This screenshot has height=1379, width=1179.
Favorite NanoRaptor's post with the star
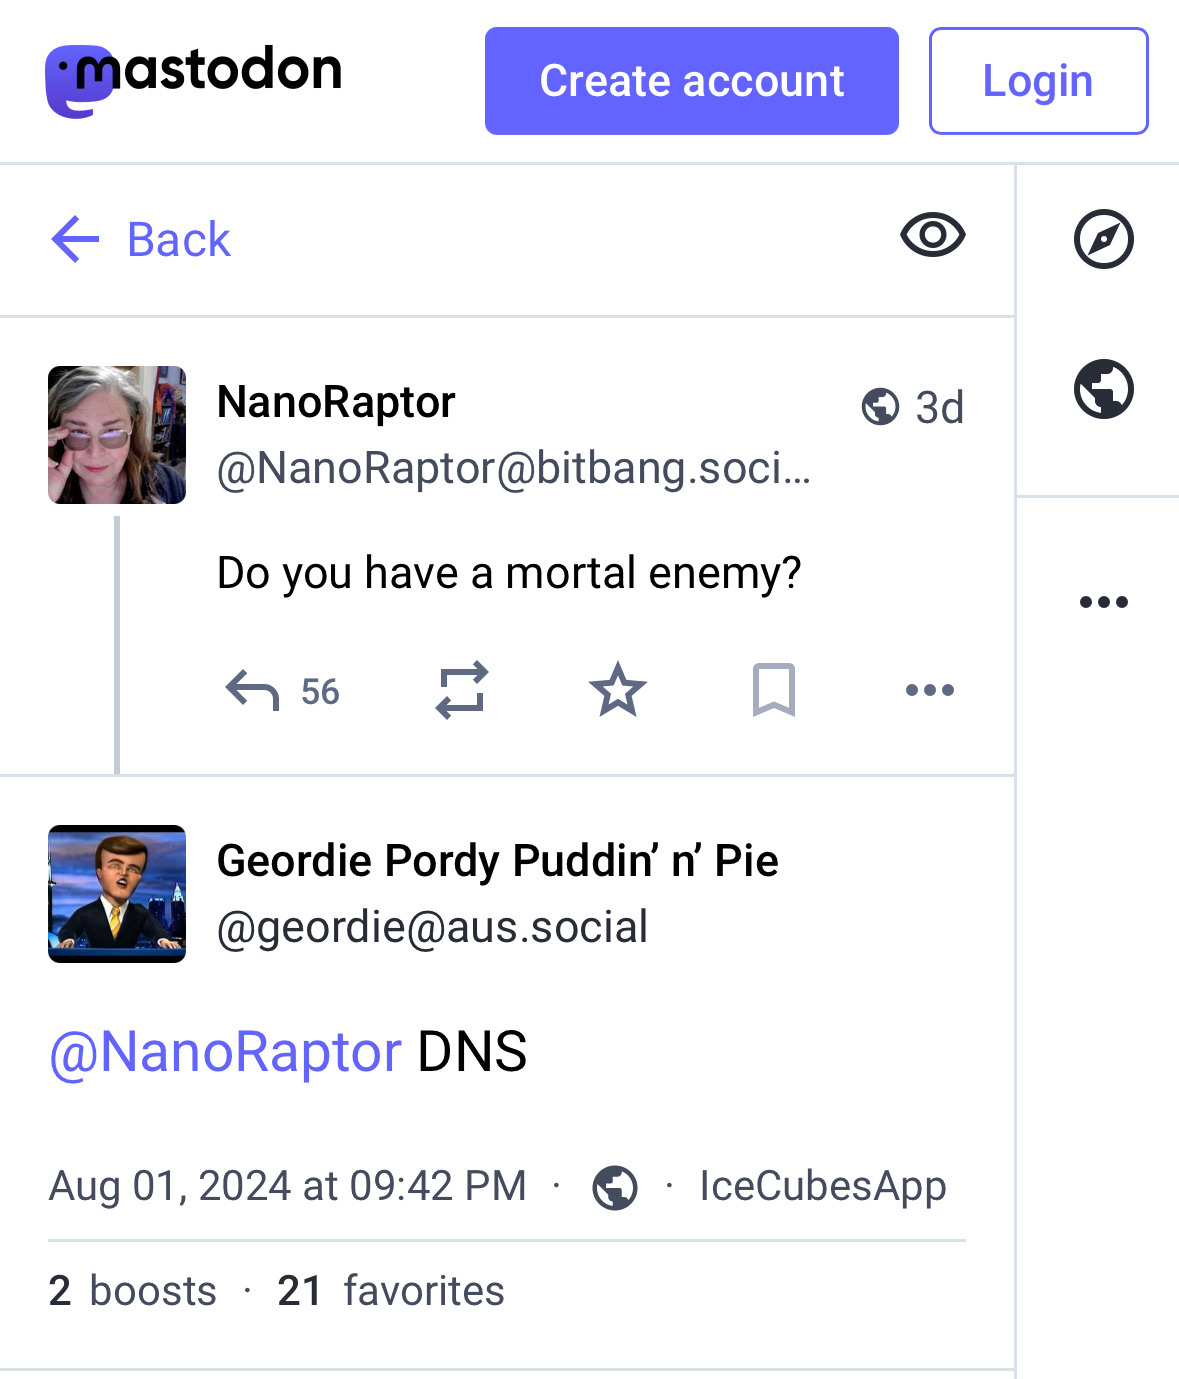point(617,690)
